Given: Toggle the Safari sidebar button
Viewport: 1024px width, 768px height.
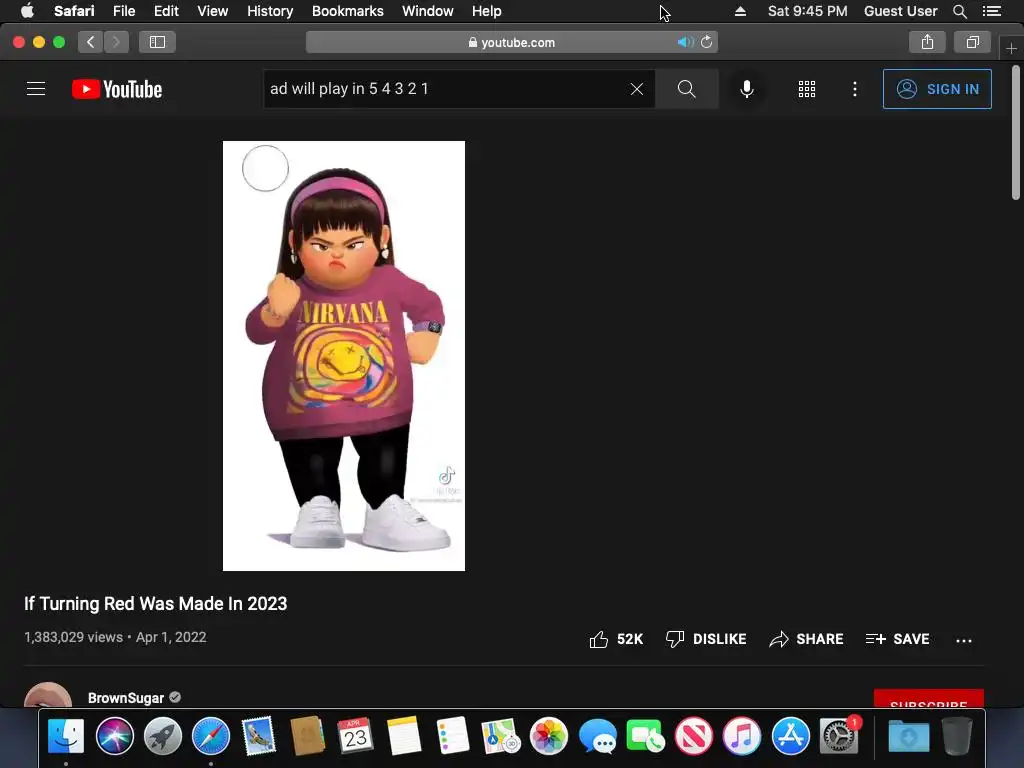Looking at the screenshot, I should (157, 42).
